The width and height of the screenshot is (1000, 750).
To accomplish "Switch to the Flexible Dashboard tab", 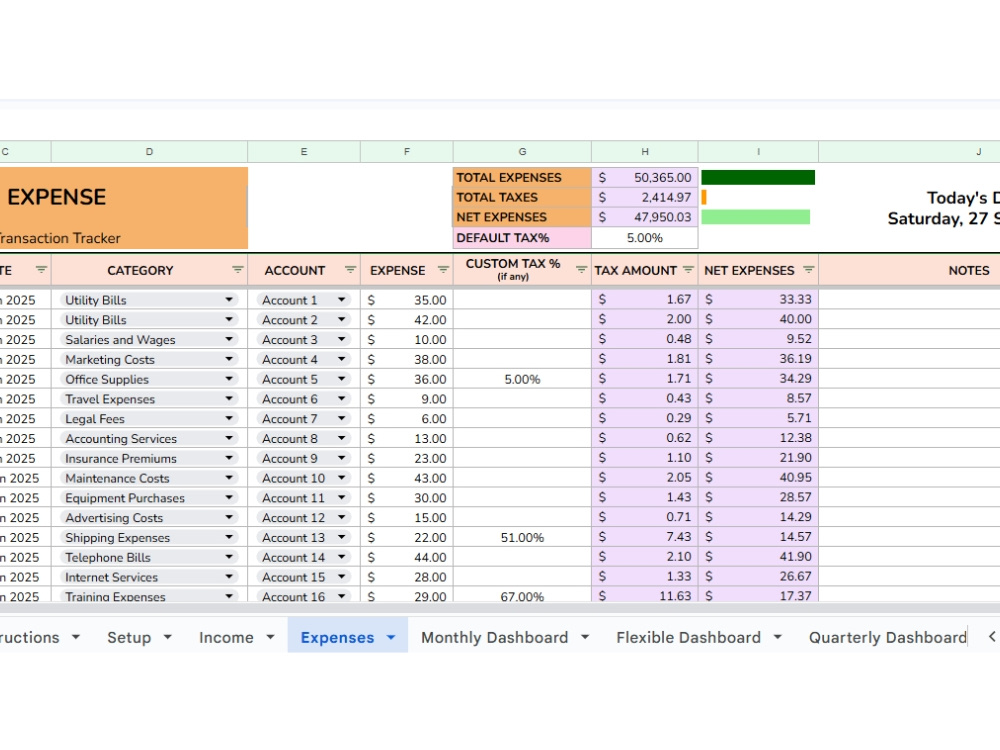I will pos(688,637).
